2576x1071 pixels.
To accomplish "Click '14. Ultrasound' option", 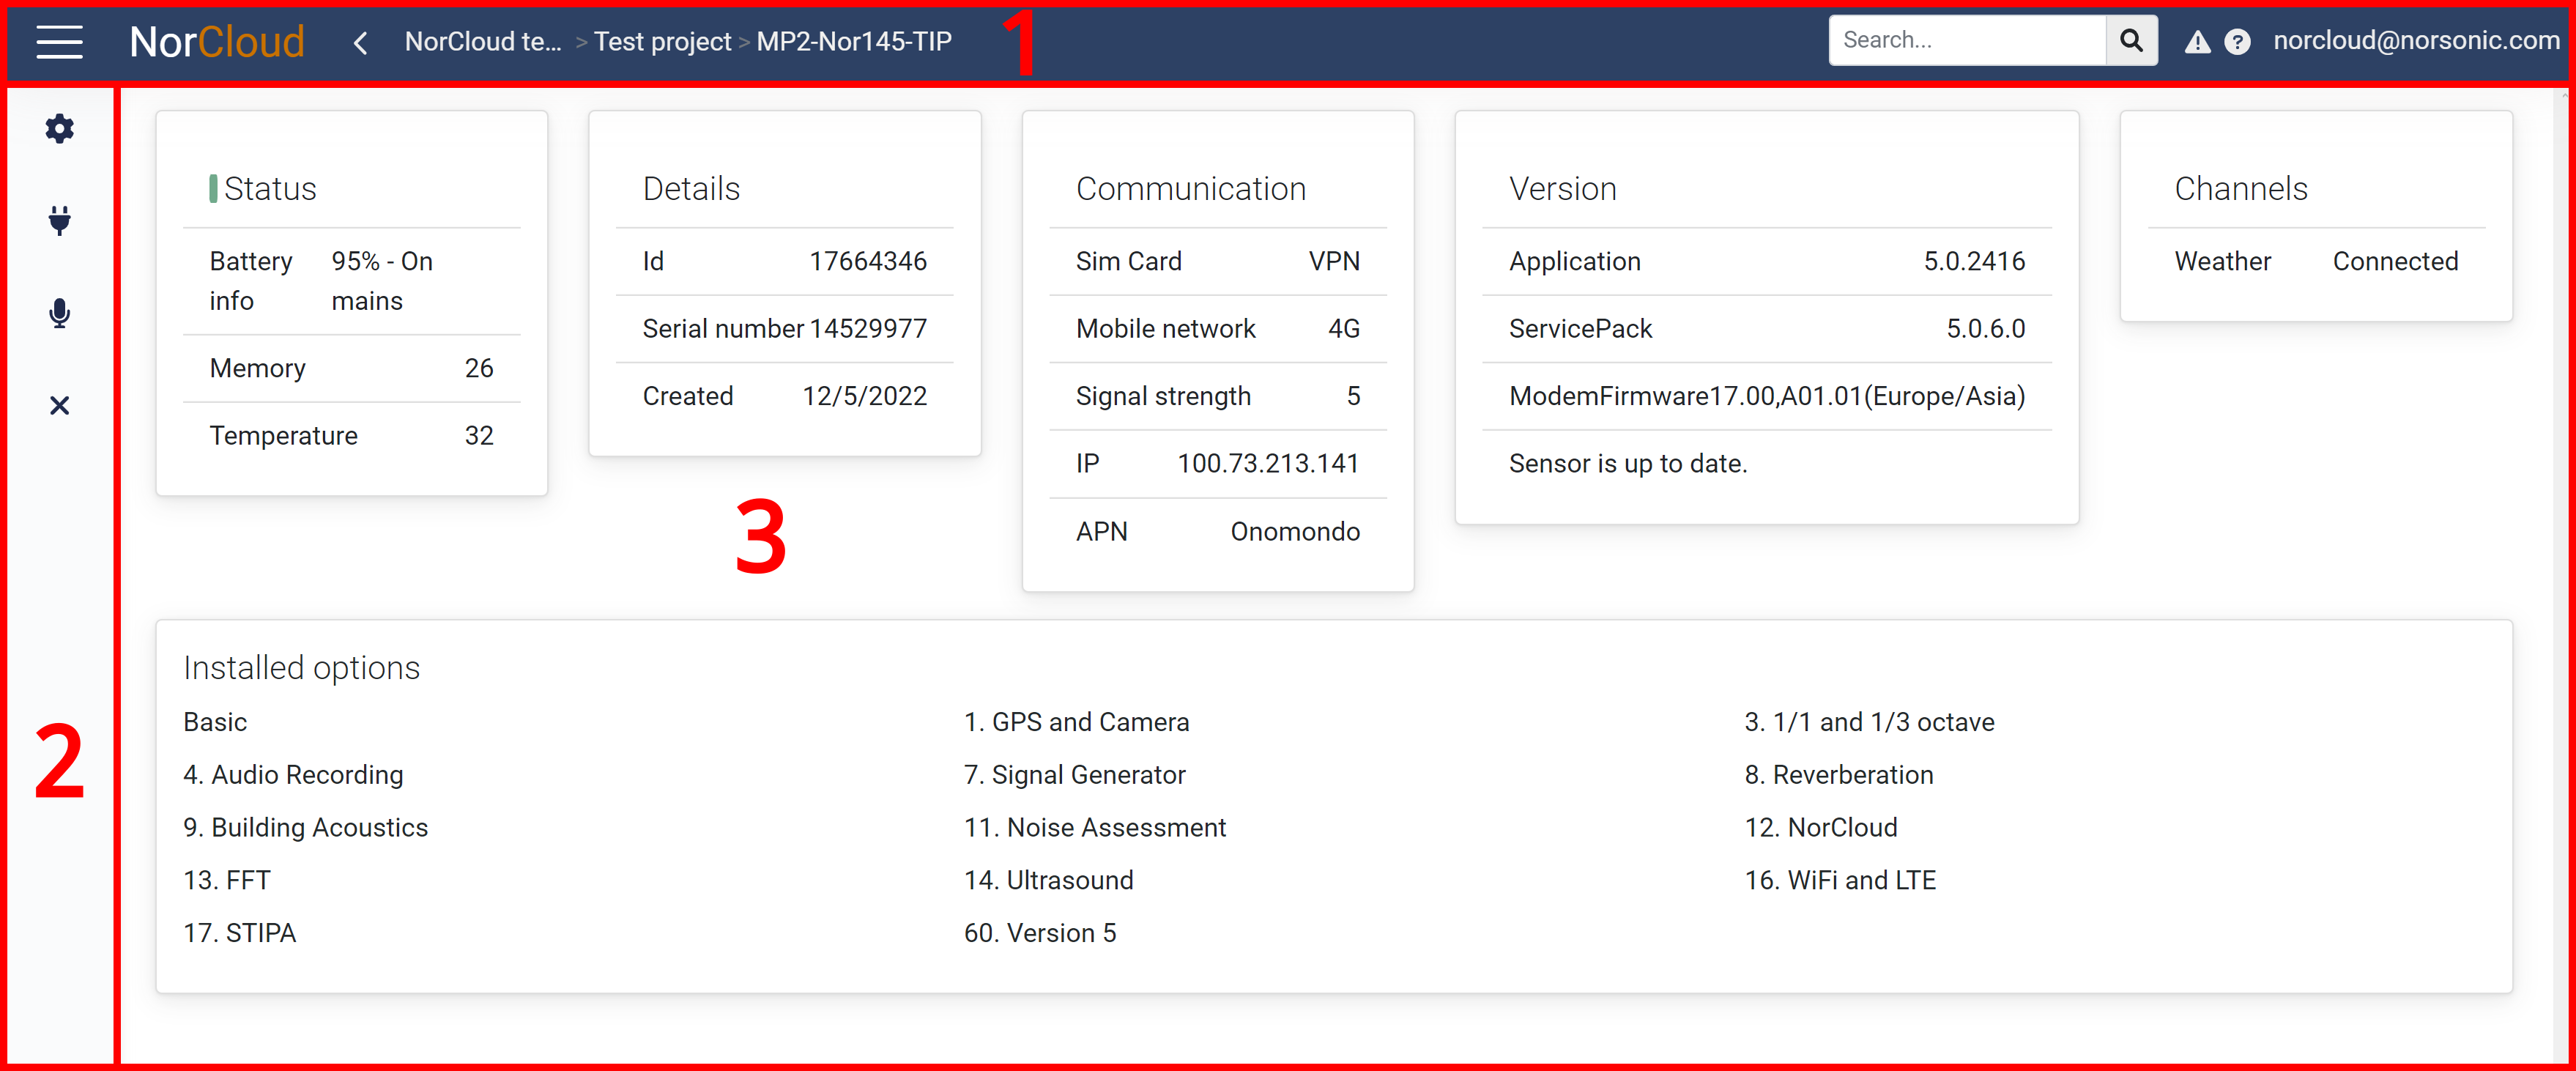I will (x=1048, y=880).
